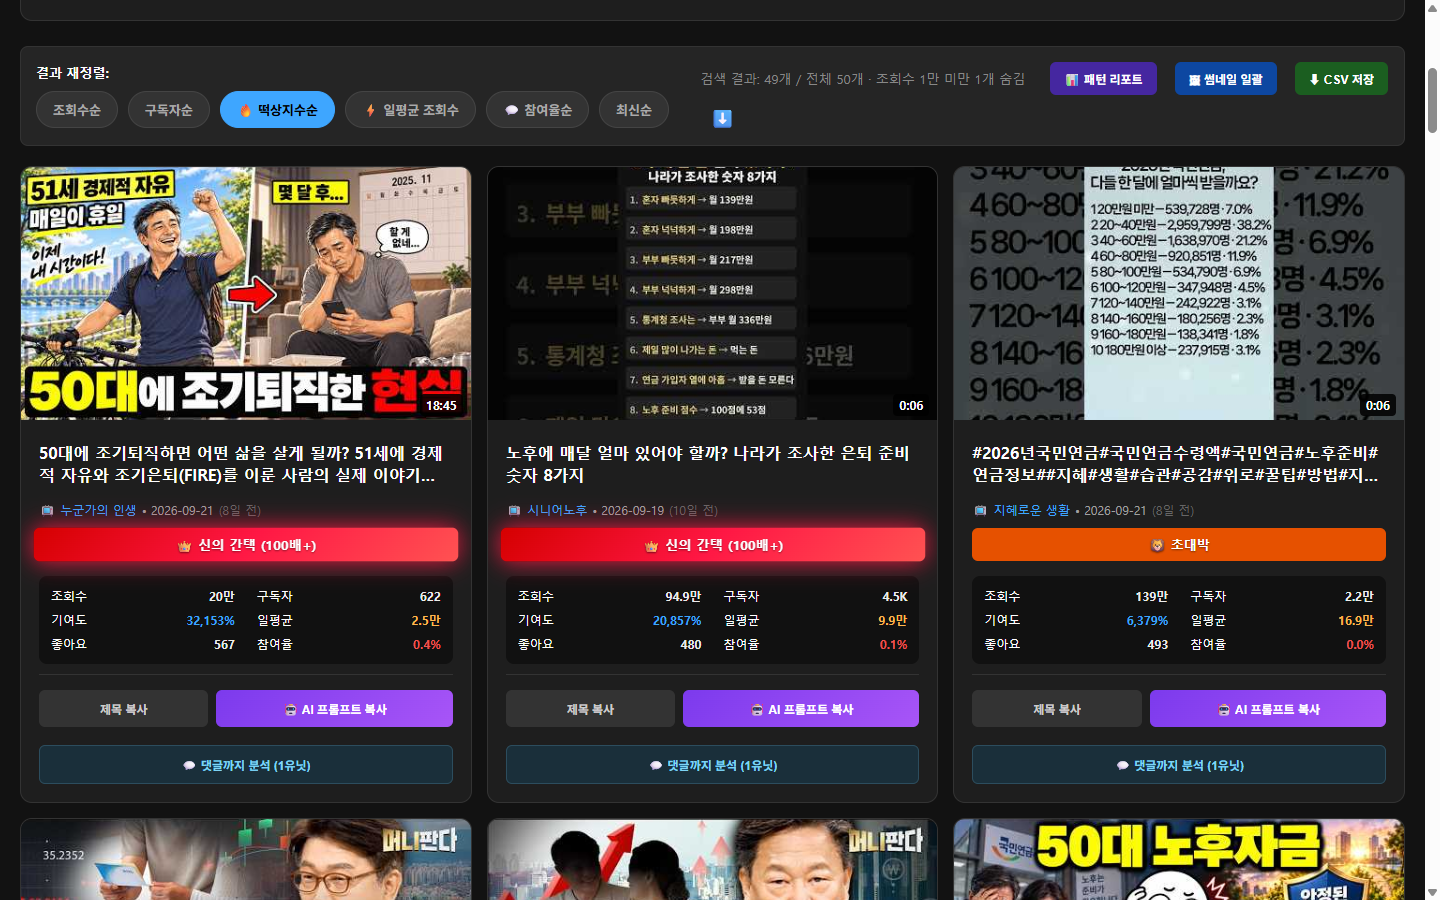The height and width of the screenshot is (900, 1440).
Task: Open the video title starting 노후에 매달 얼마
Action: 708,465
